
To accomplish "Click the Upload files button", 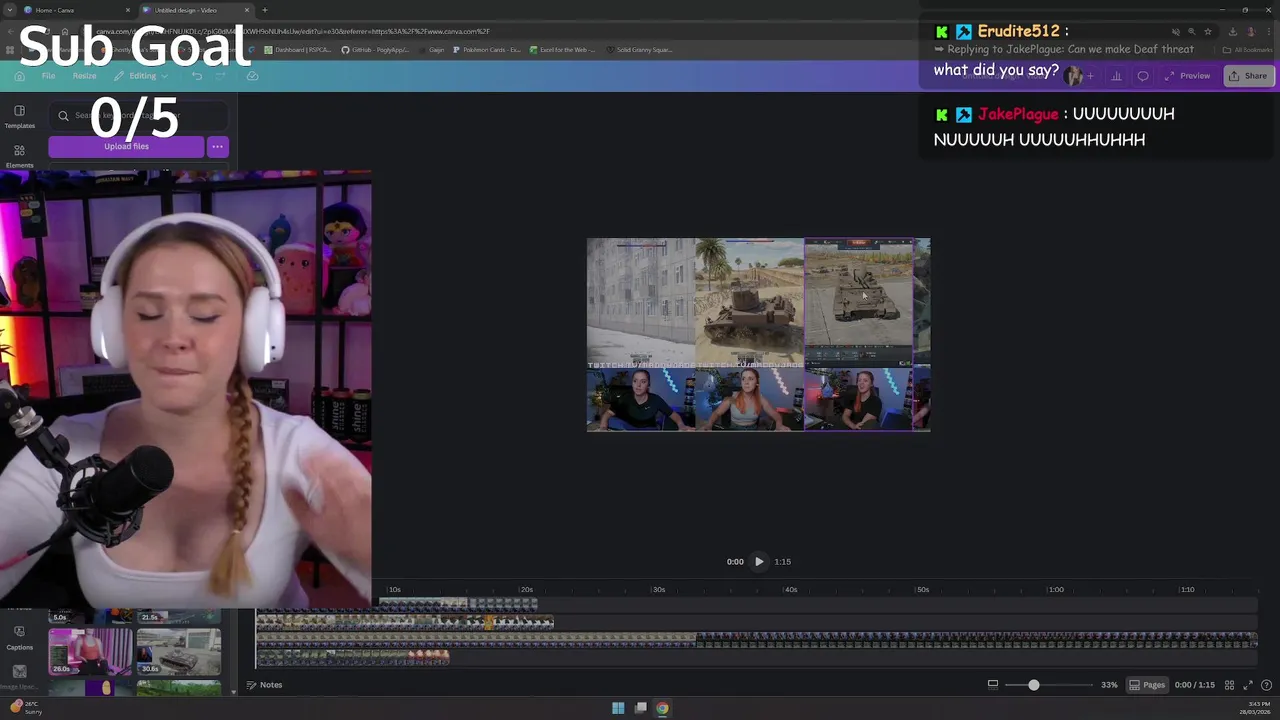I will [126, 147].
